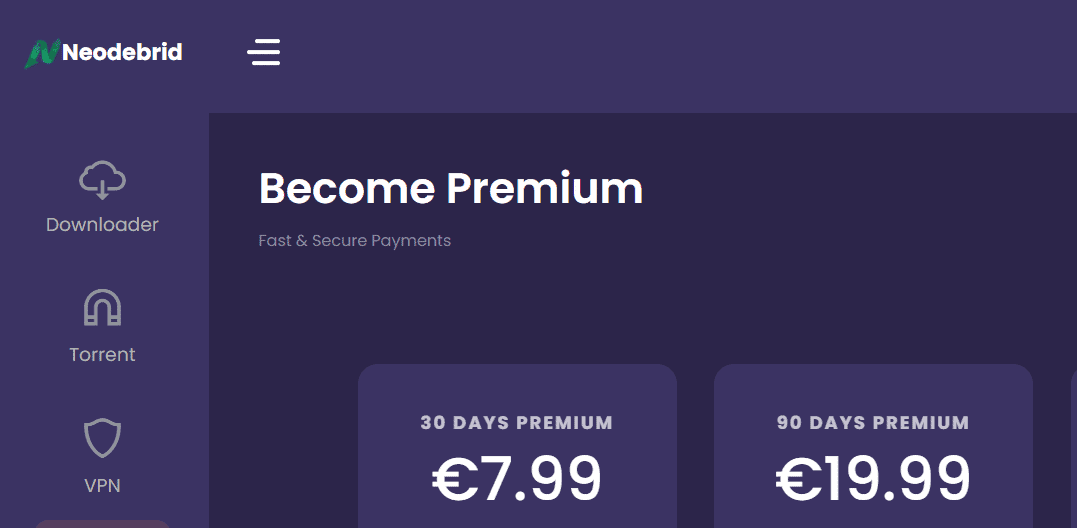This screenshot has width=1077, height=528.
Task: Click the 30 DAYS PREMIUM title text
Action: [x=517, y=422]
